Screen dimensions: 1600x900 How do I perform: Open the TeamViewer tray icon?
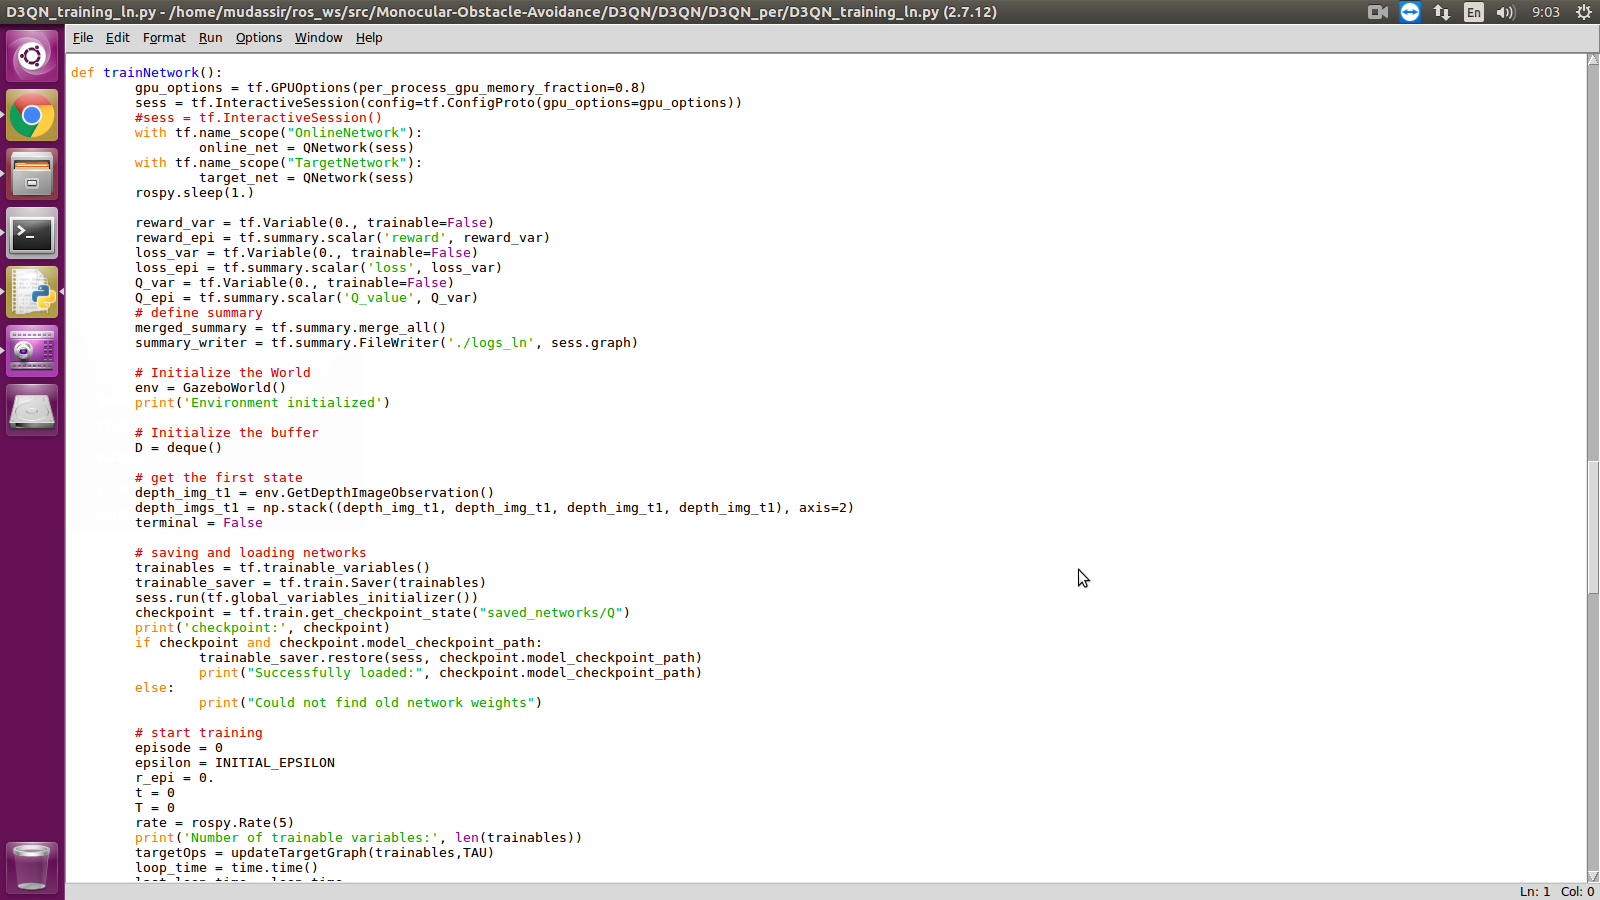click(1410, 12)
